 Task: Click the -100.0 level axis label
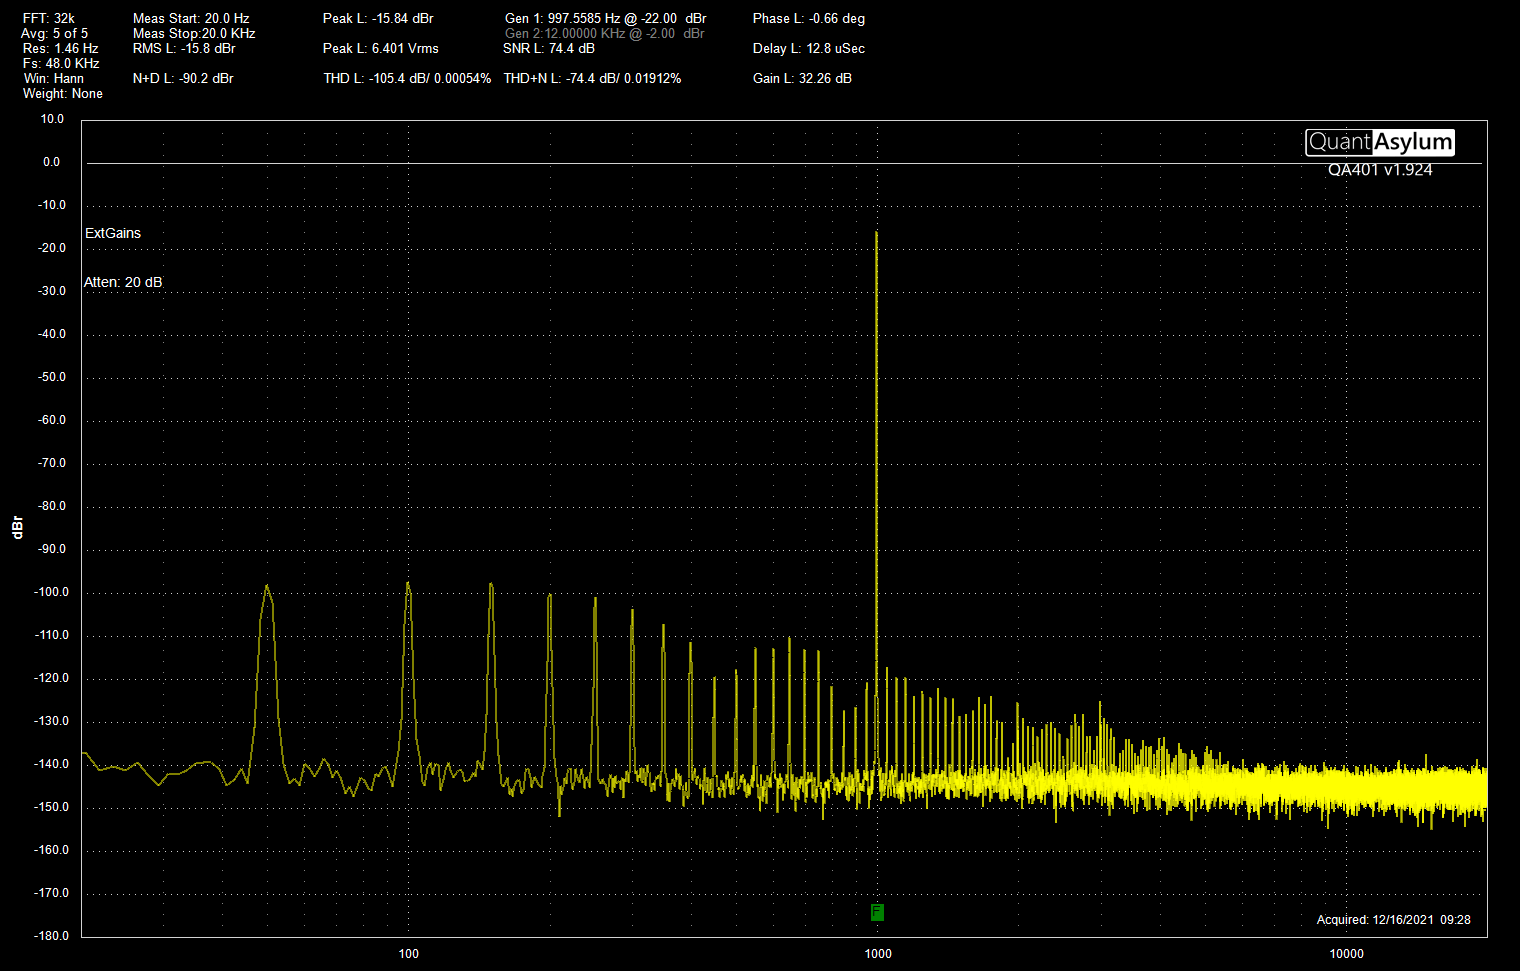[x=51, y=592]
